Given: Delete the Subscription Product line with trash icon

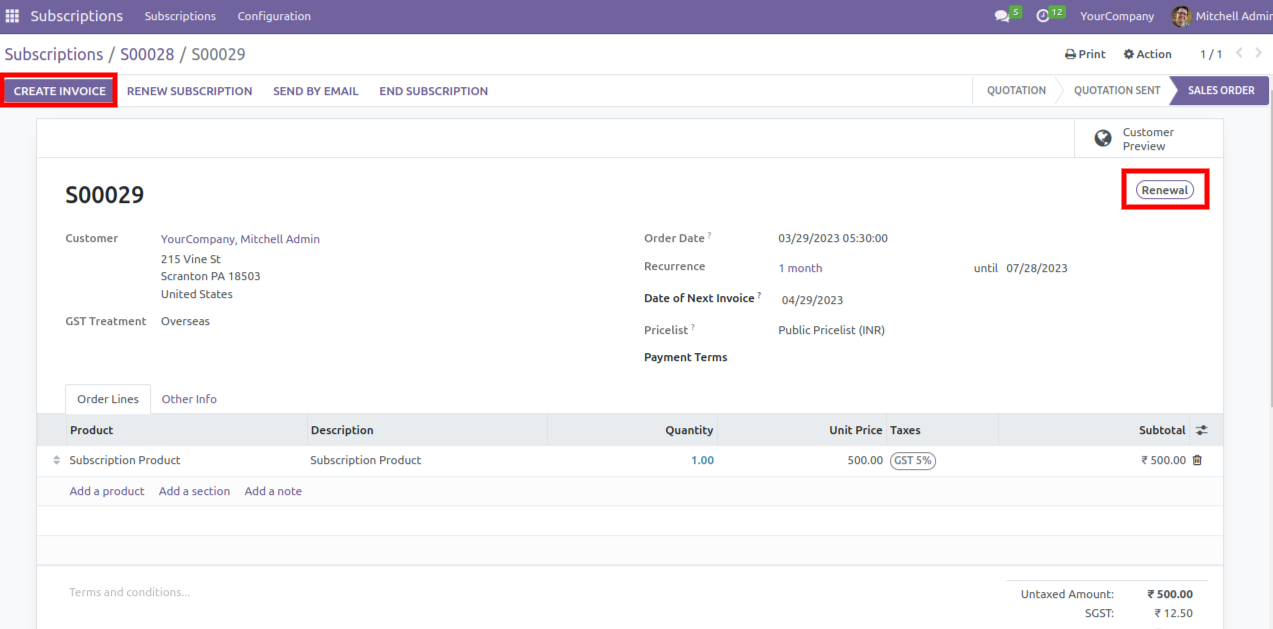Looking at the screenshot, I should 1197,460.
